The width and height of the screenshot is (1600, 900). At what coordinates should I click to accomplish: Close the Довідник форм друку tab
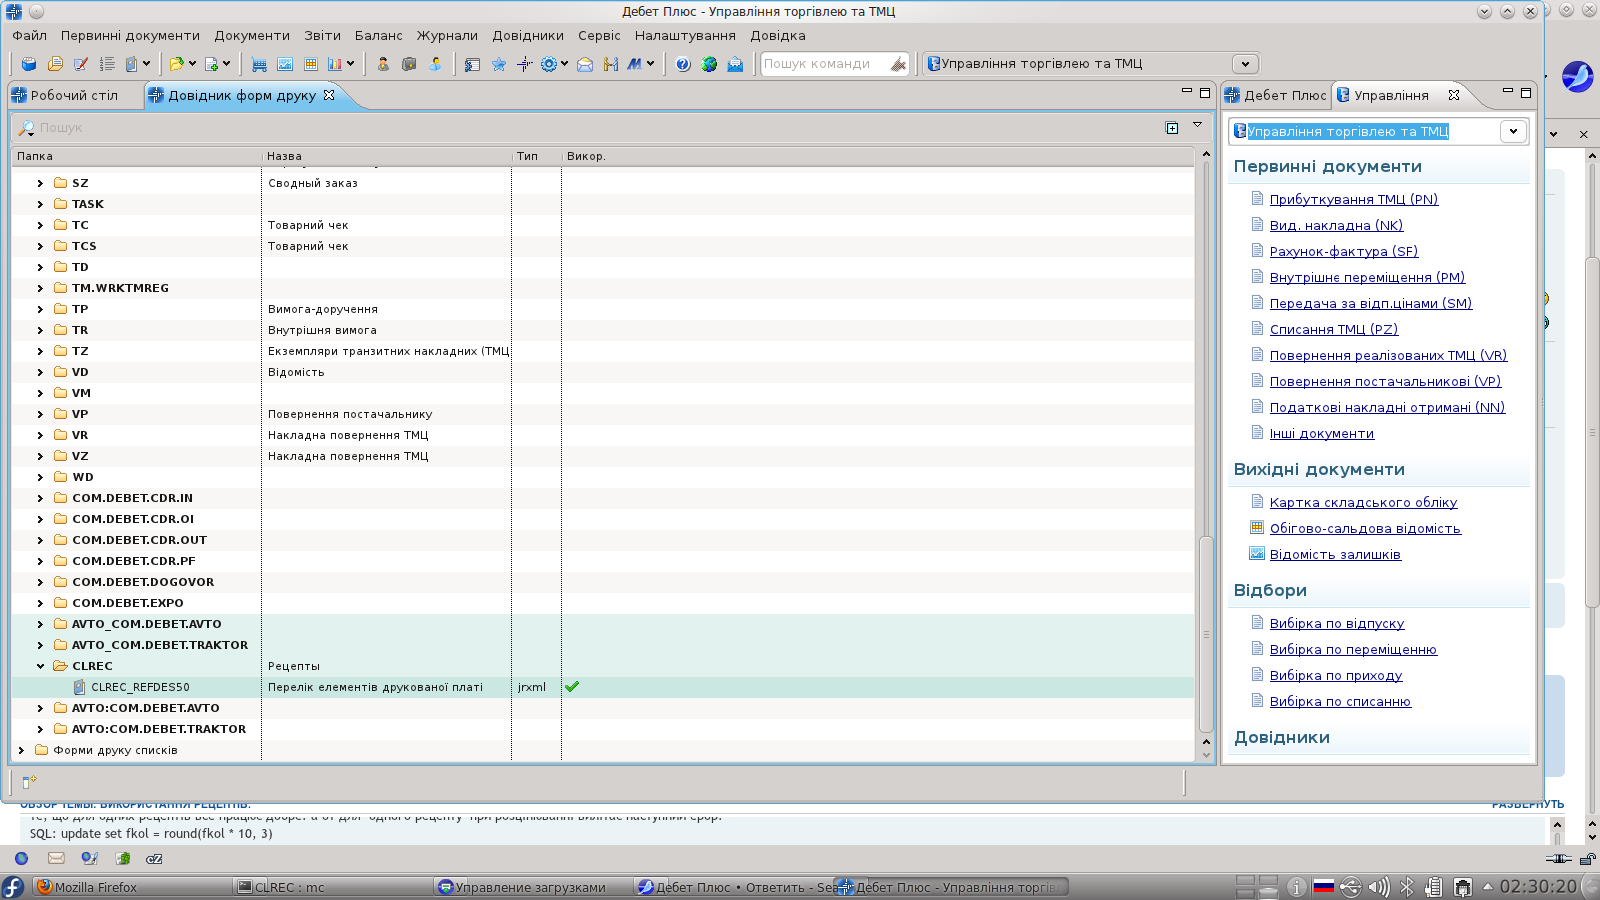pyautogui.click(x=329, y=95)
